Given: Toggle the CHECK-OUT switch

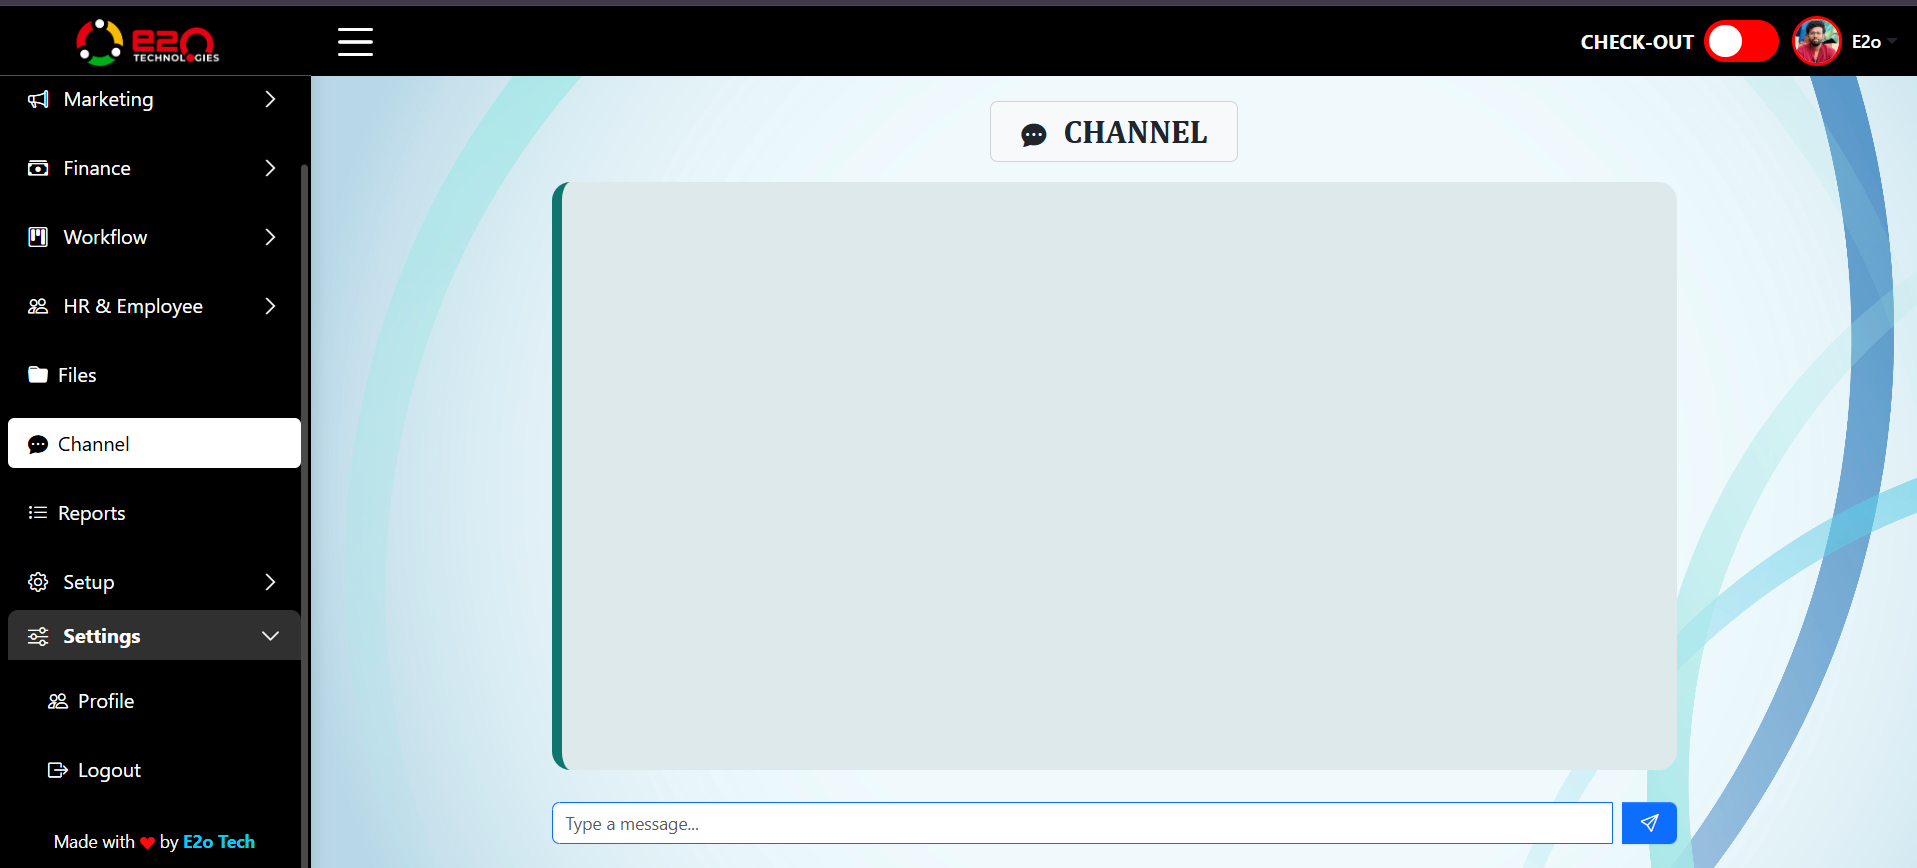Looking at the screenshot, I should (x=1740, y=42).
